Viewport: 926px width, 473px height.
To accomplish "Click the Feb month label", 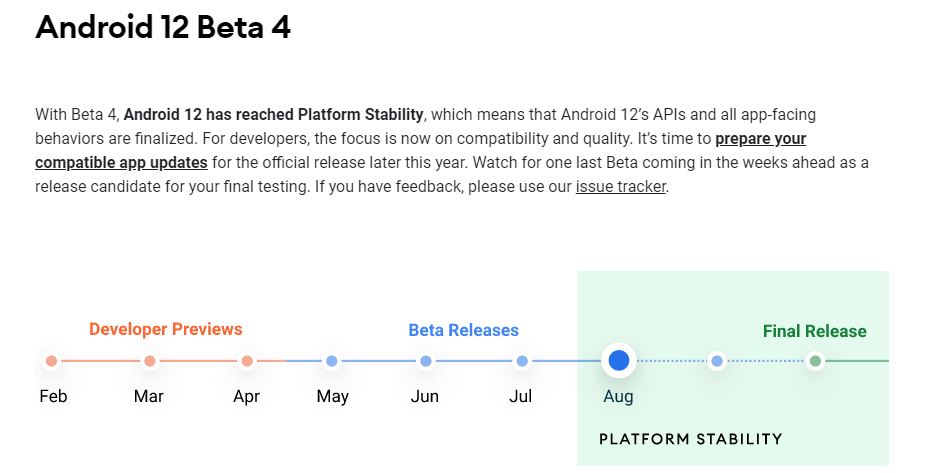I will click(53, 396).
